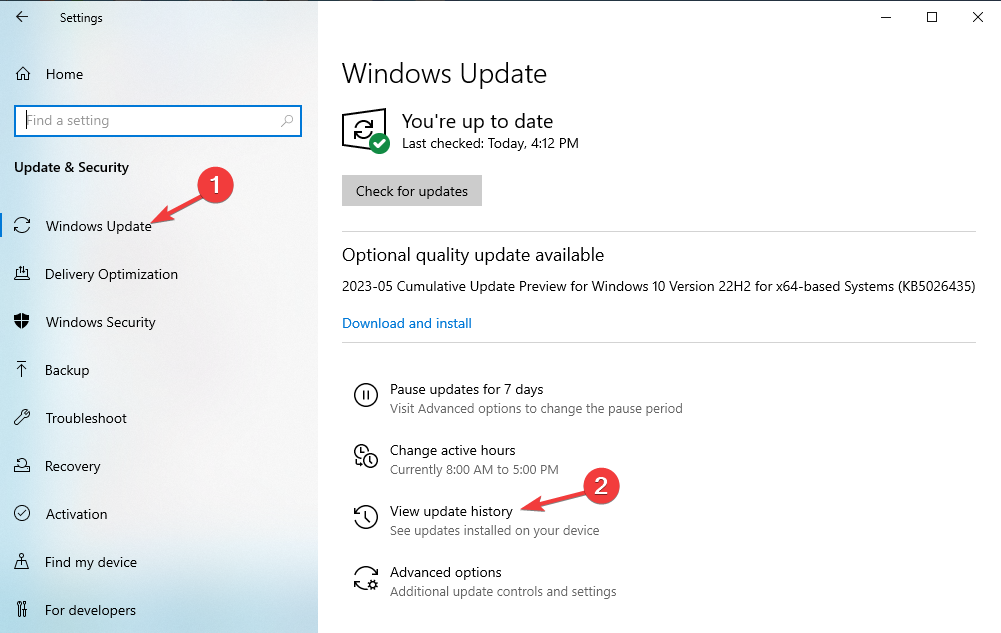Image resolution: width=1001 pixels, height=633 pixels.
Task: Click the Find my device person icon
Action: coord(22,561)
